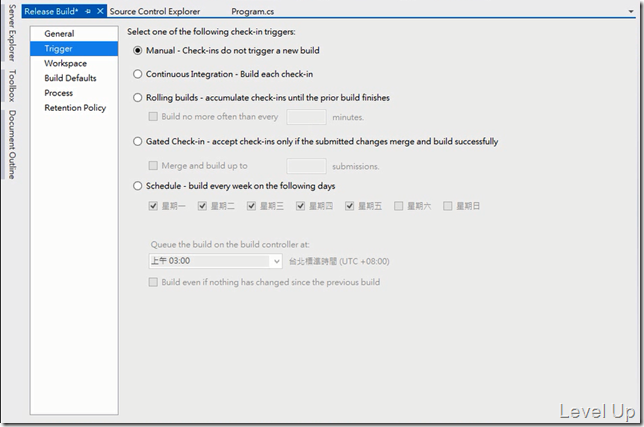Choose the Manual trigger radio button
The image size is (644, 427).
(x=138, y=51)
